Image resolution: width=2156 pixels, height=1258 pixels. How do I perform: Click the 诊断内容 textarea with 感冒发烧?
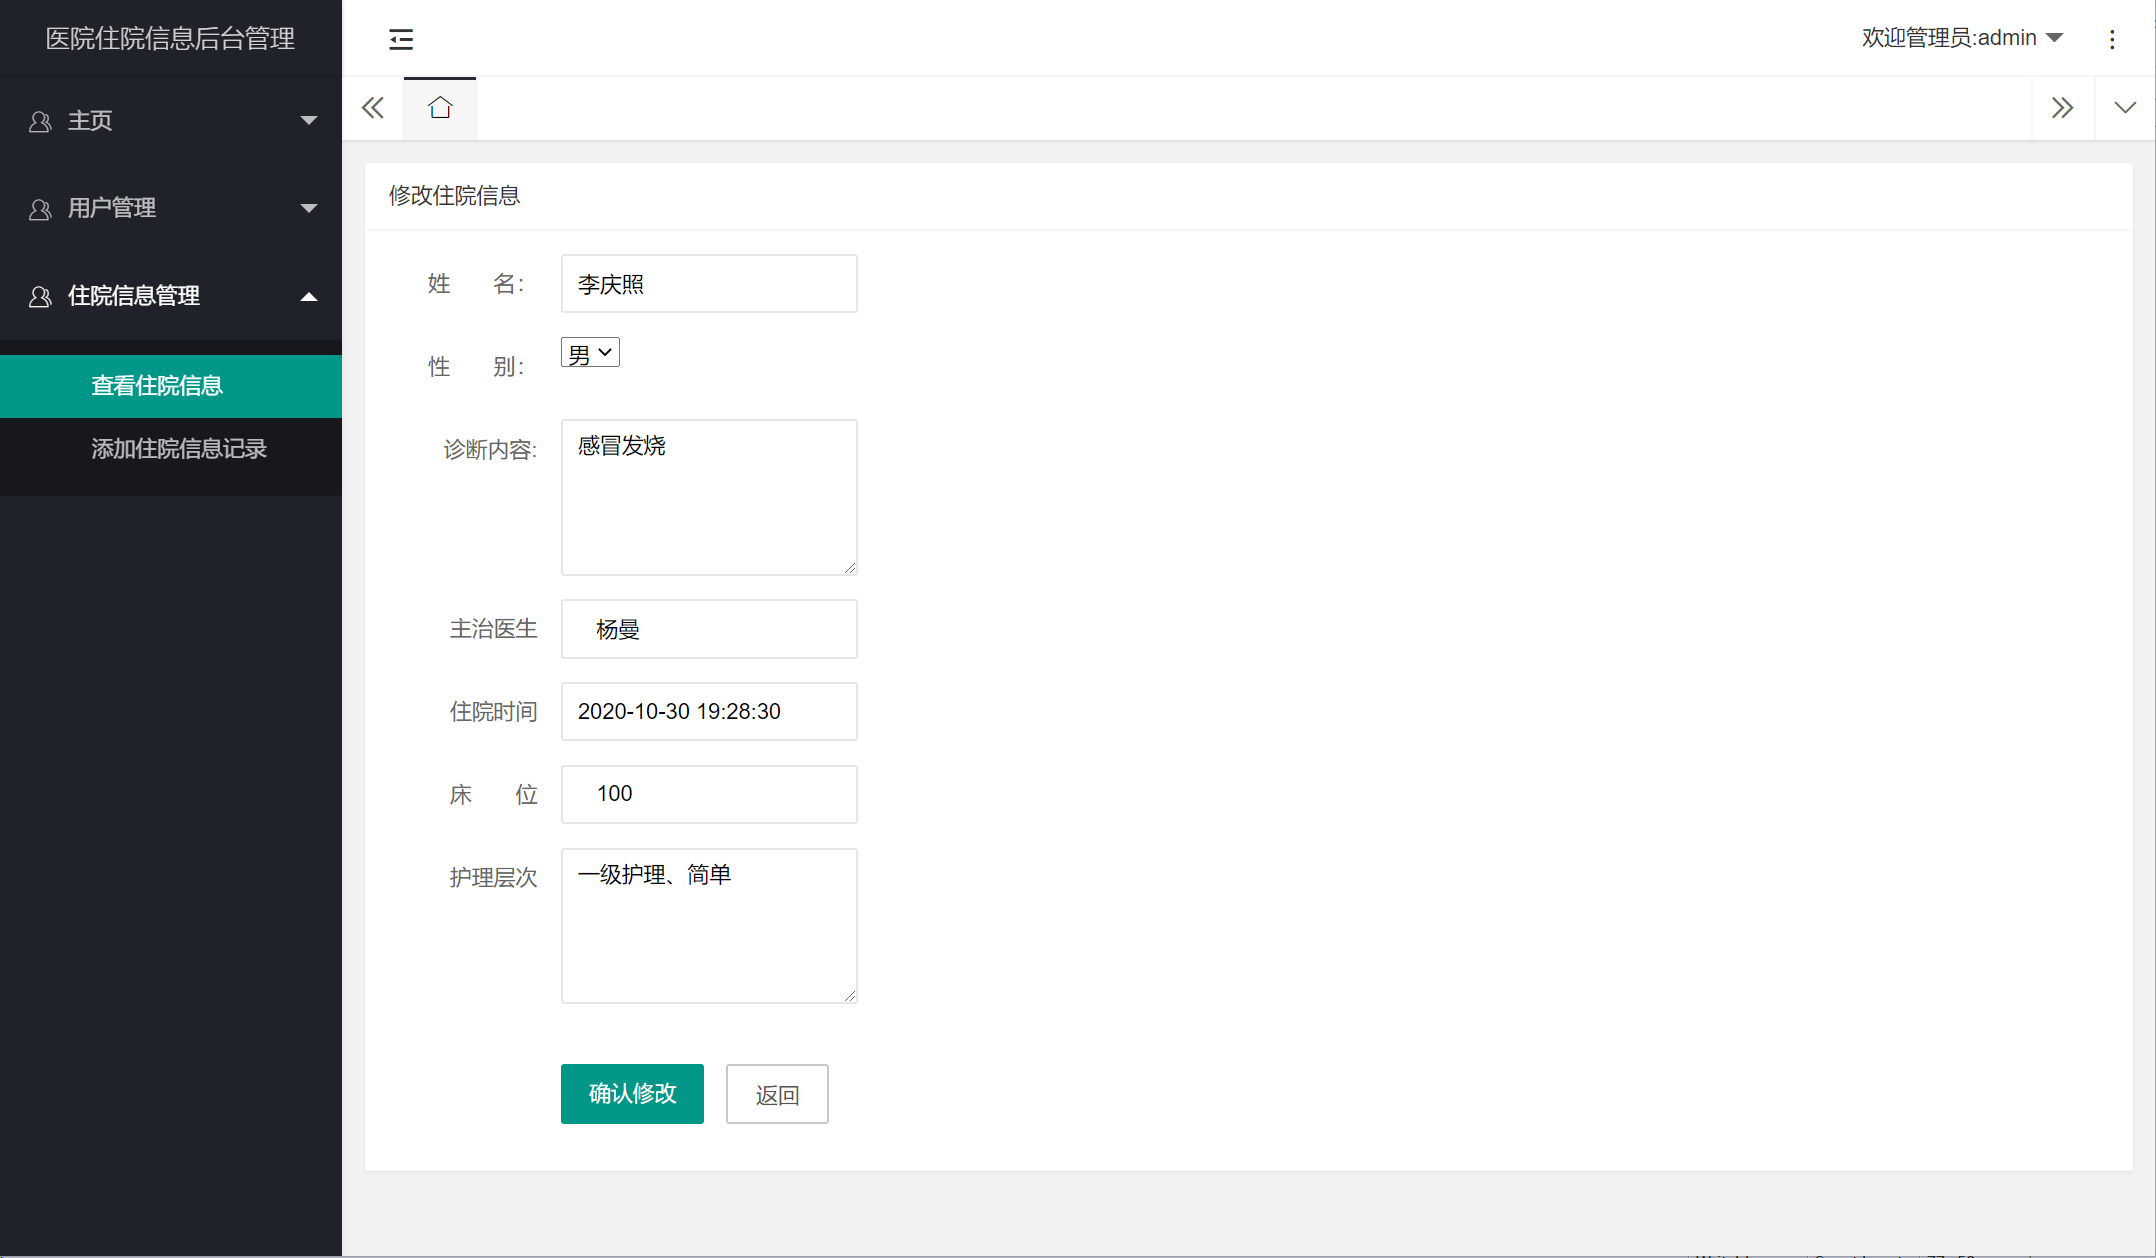(709, 498)
